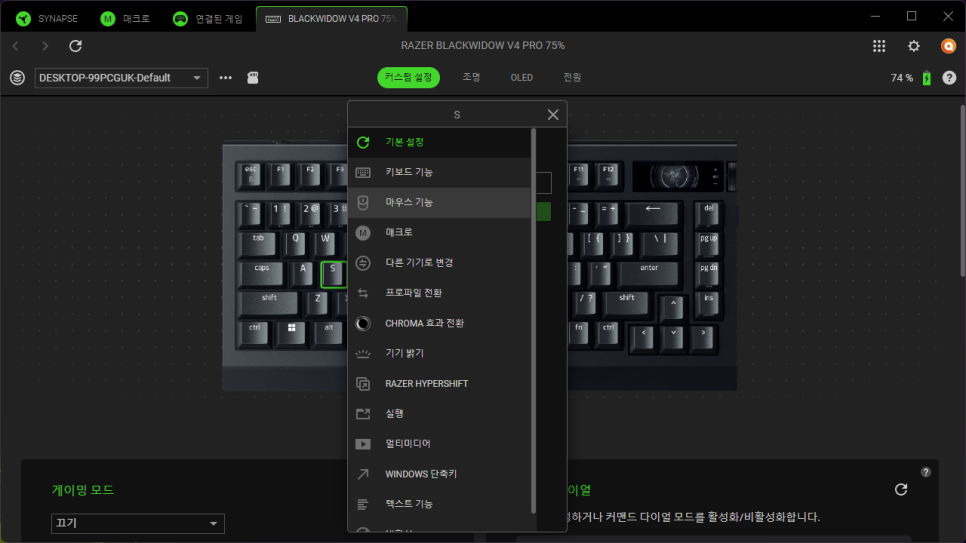Choose 다른 기기로 변경 option
The height and width of the screenshot is (543, 966).
tap(439, 263)
